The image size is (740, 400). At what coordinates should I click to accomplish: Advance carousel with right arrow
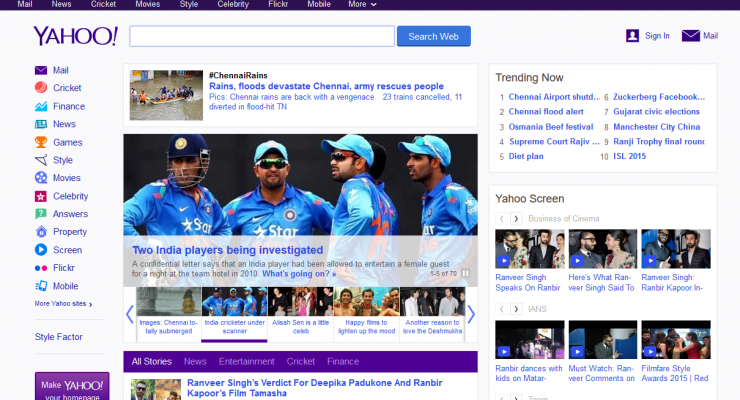[x=471, y=314]
